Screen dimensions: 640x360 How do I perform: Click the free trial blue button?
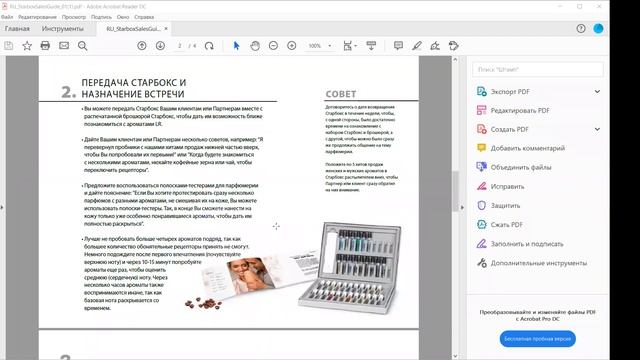(538, 339)
